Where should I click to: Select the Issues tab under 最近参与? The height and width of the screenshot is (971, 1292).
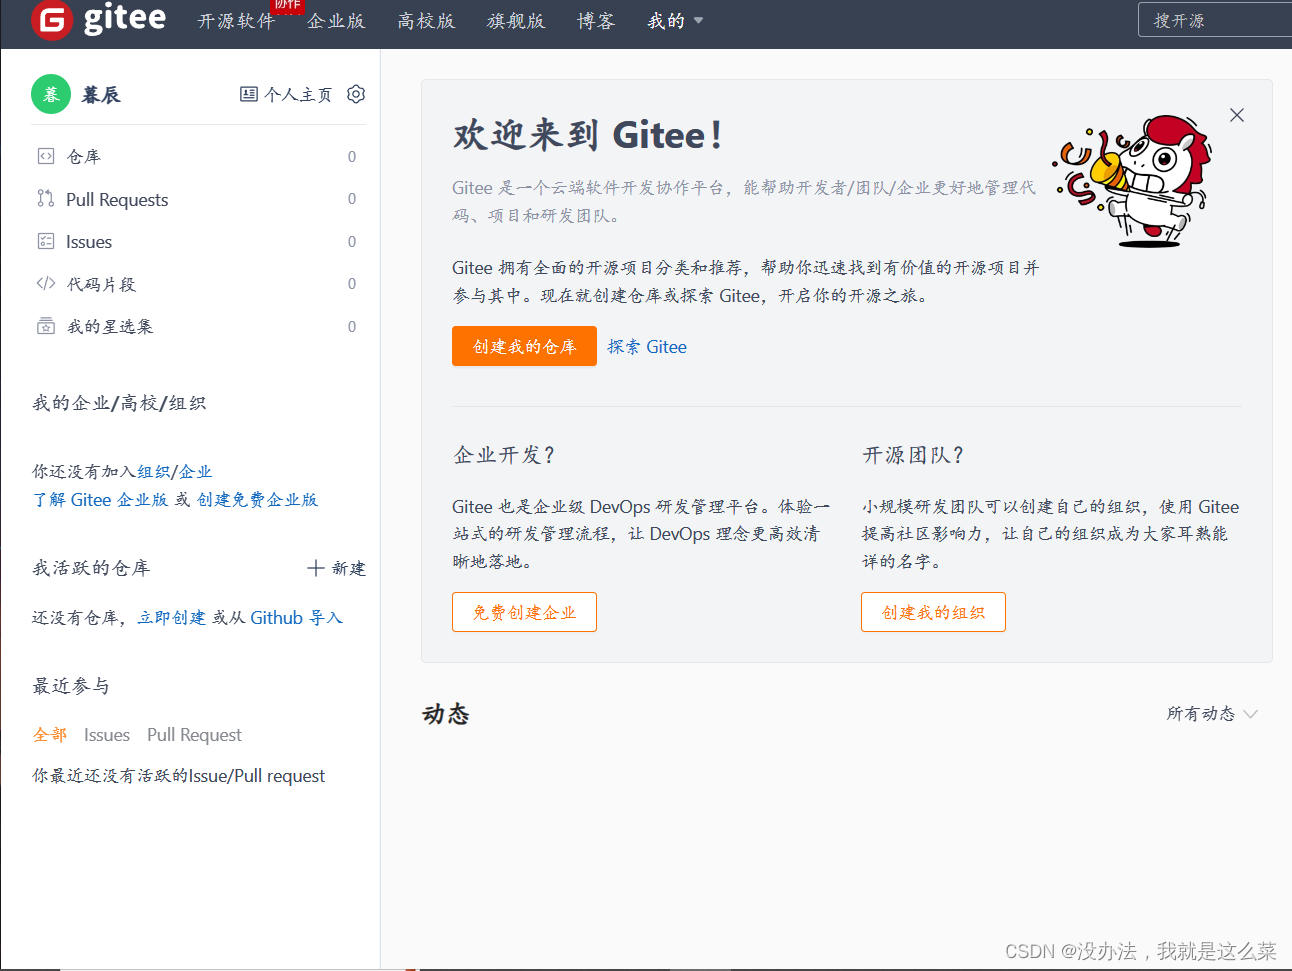[107, 735]
